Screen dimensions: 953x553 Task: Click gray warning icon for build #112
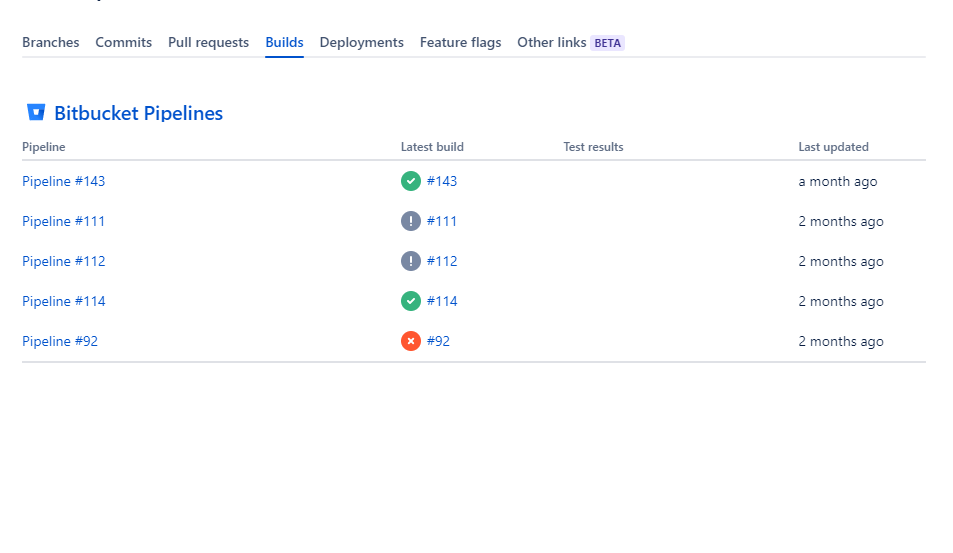[x=411, y=261]
